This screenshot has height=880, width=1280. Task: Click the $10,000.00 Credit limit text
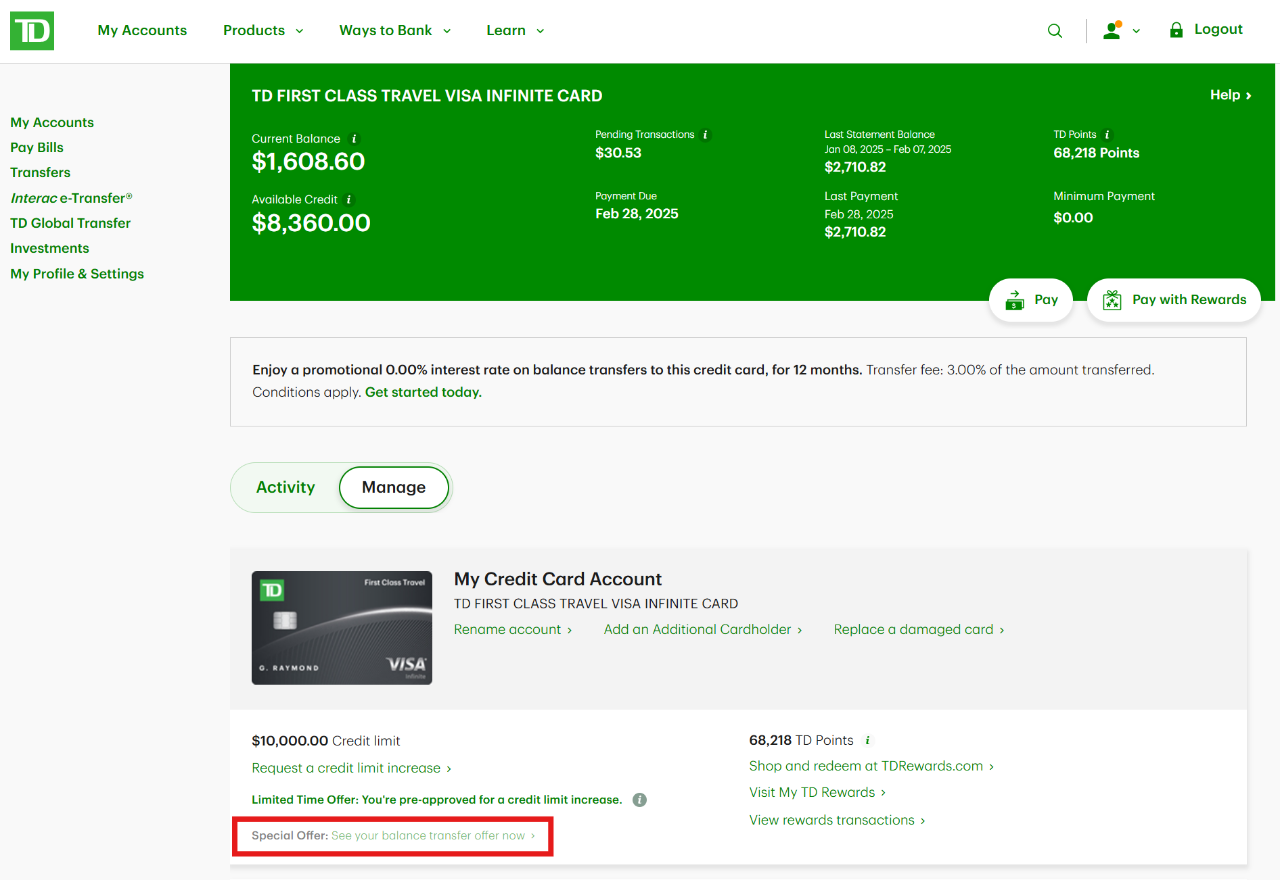326,742
